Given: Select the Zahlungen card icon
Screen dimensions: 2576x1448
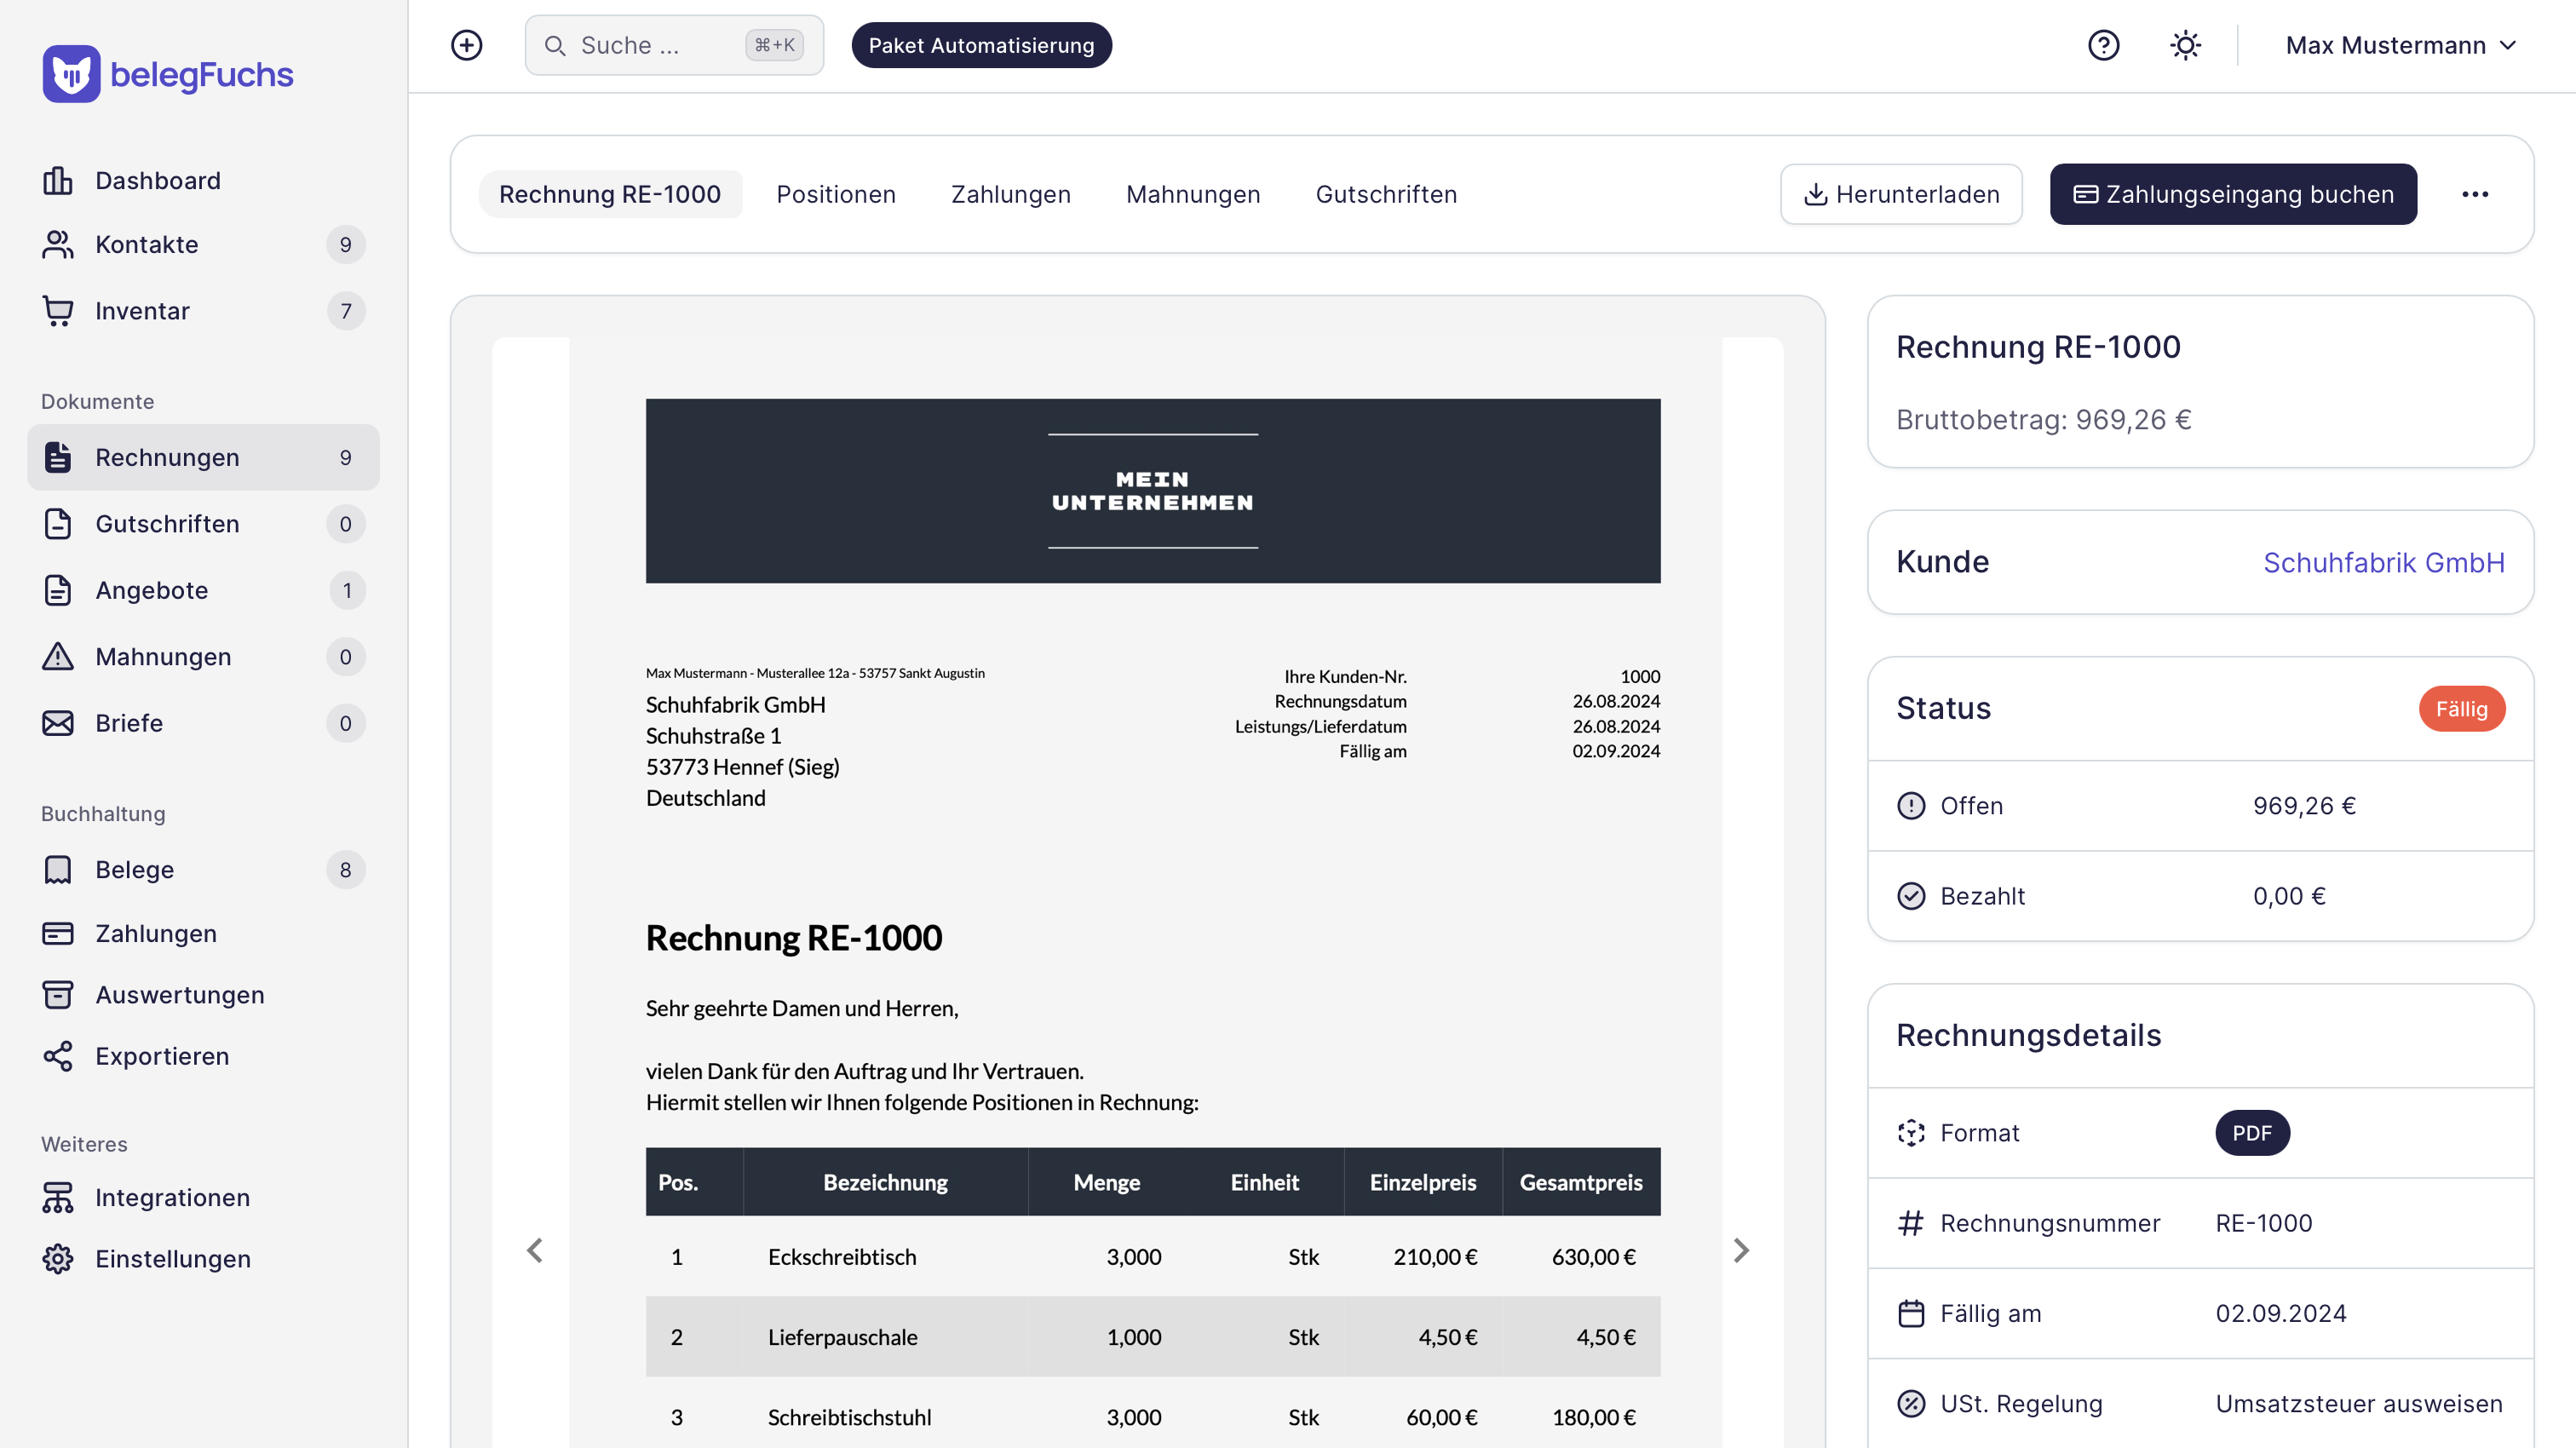Looking at the screenshot, I should [58, 933].
